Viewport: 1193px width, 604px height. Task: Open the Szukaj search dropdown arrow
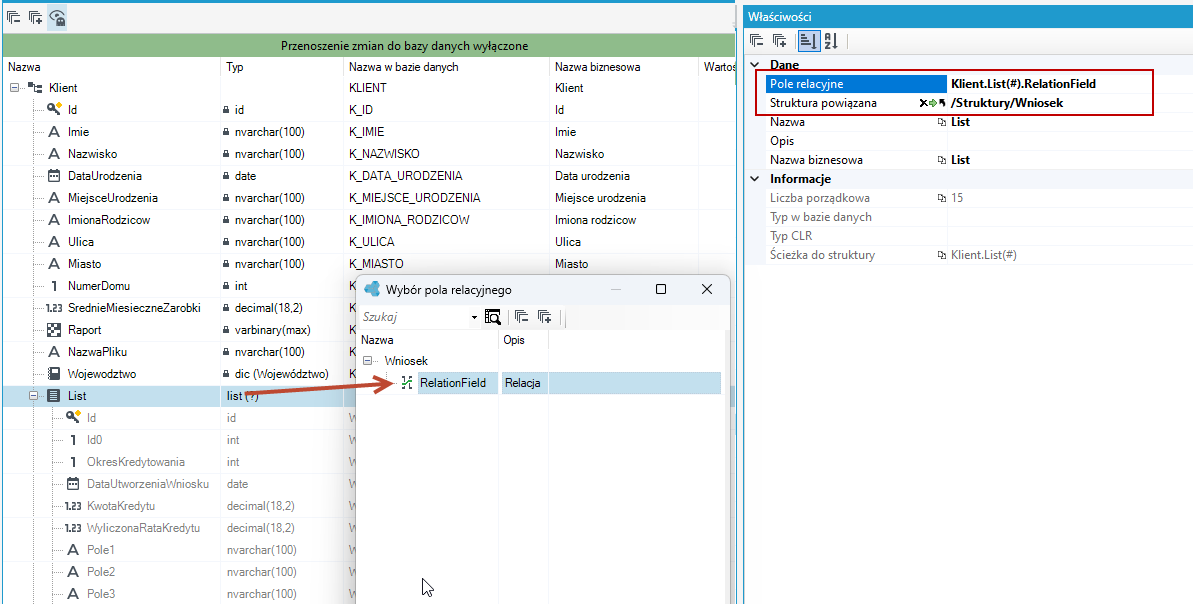coord(474,317)
